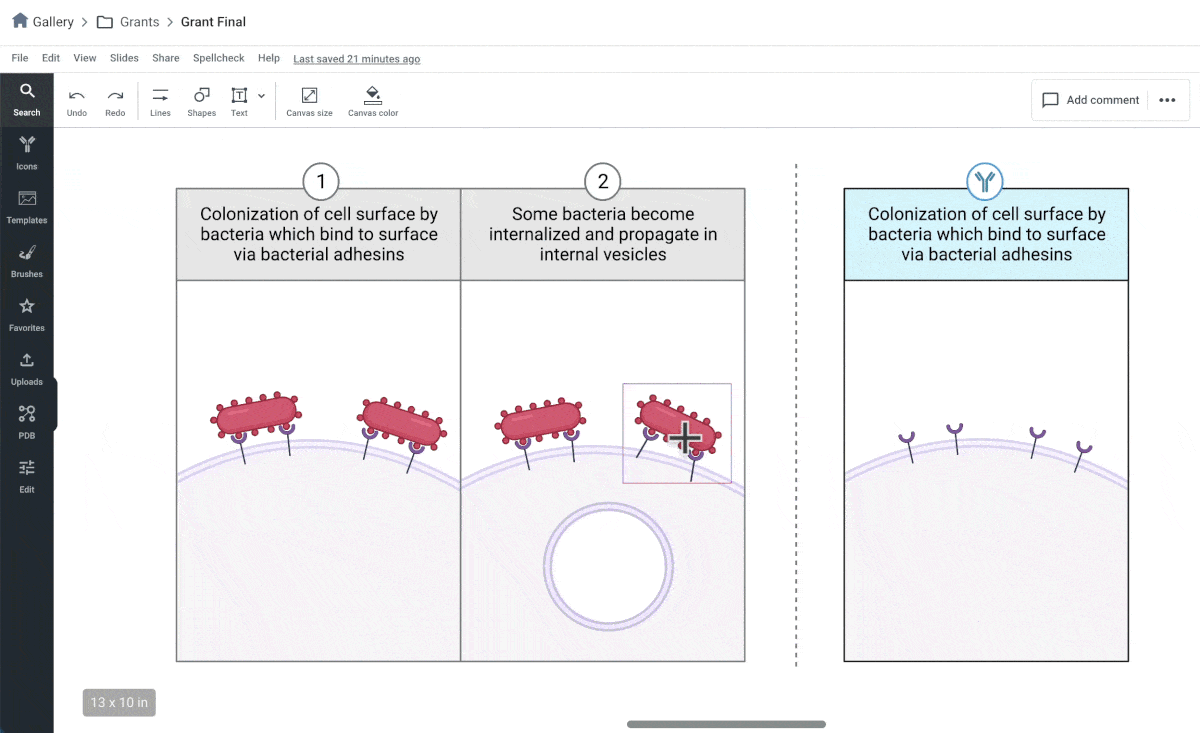Open the Help menu
This screenshot has height=733, width=1200.
(269, 58)
